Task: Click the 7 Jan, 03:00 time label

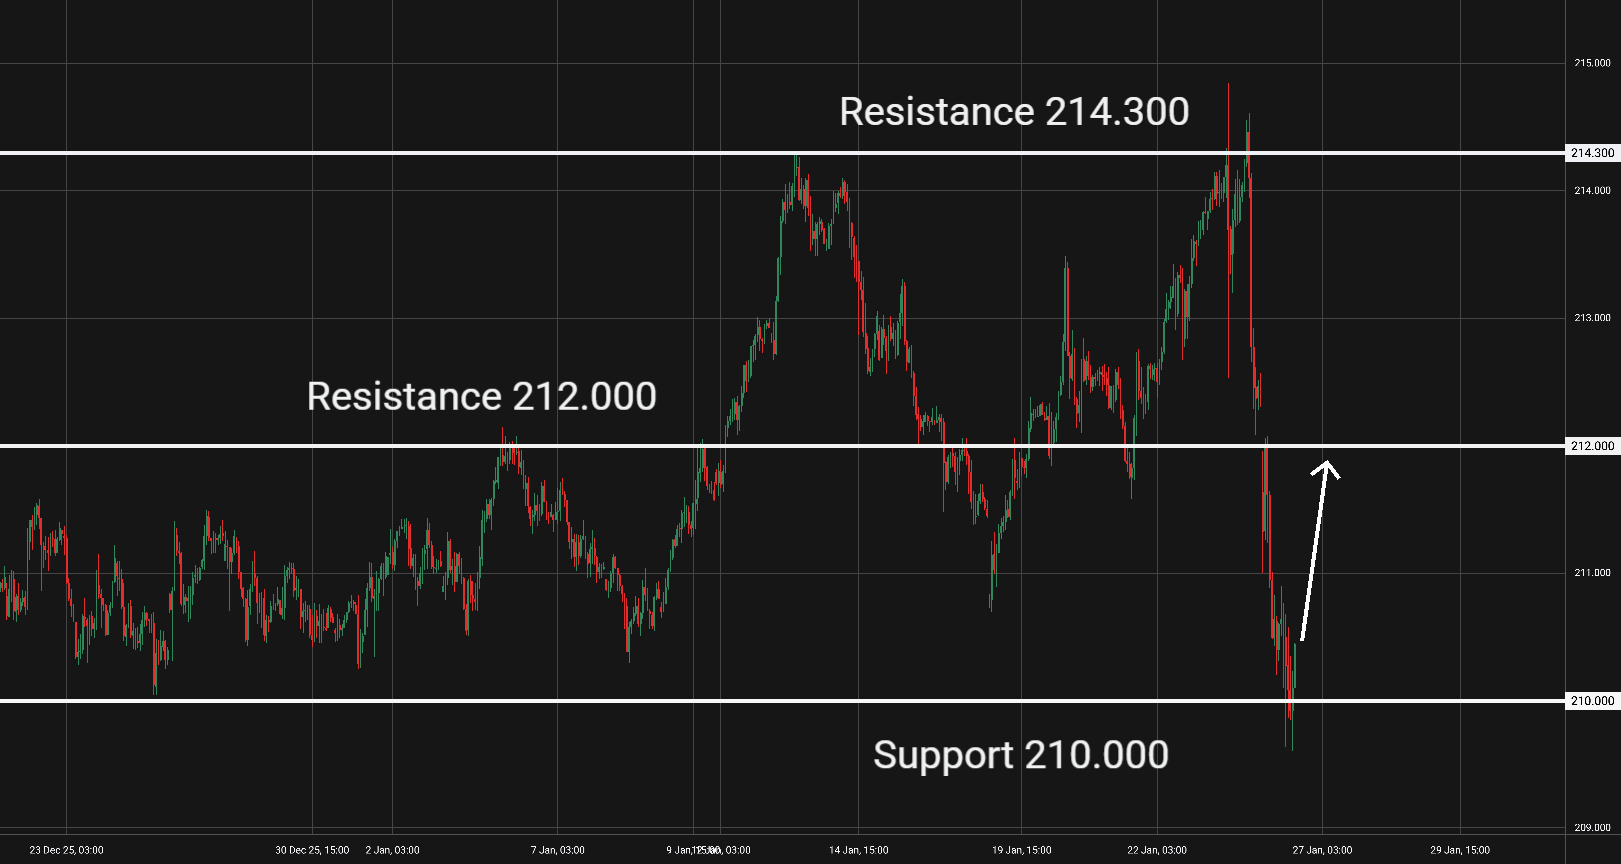Action: (x=557, y=850)
